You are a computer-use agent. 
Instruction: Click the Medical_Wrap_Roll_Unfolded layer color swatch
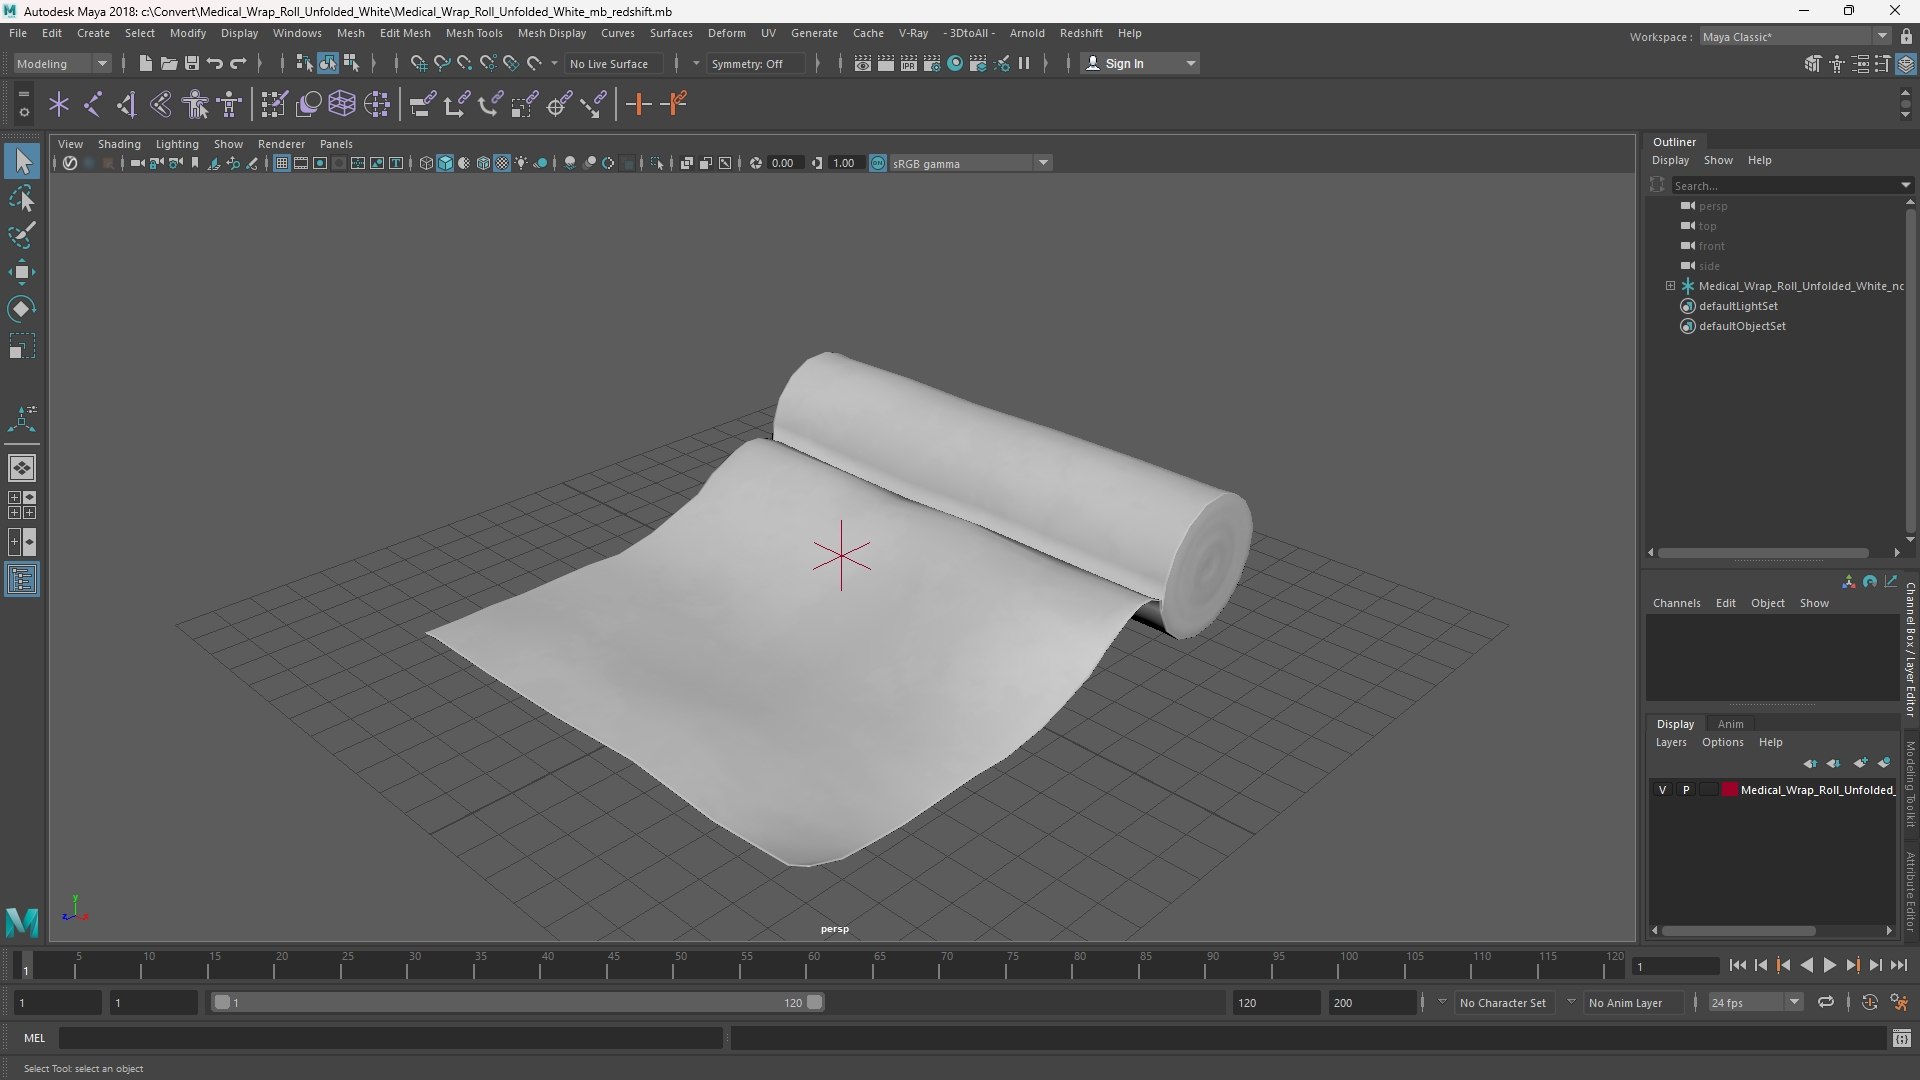pos(1730,790)
